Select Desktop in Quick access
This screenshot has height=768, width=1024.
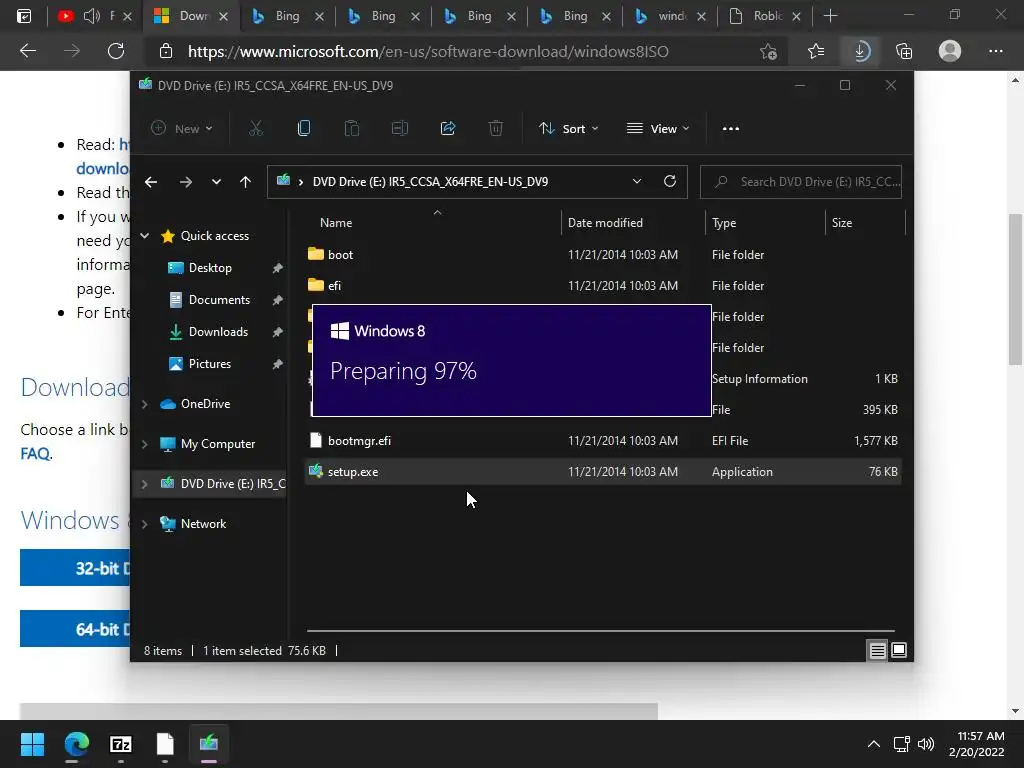210,268
